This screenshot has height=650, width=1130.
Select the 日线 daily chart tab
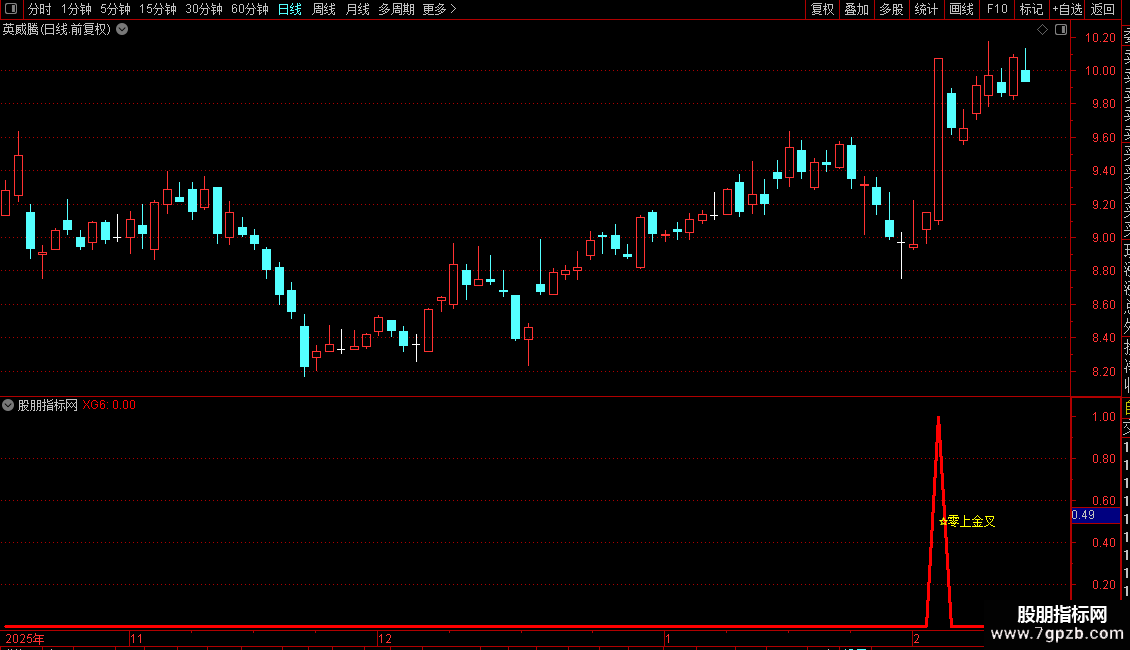click(x=290, y=9)
